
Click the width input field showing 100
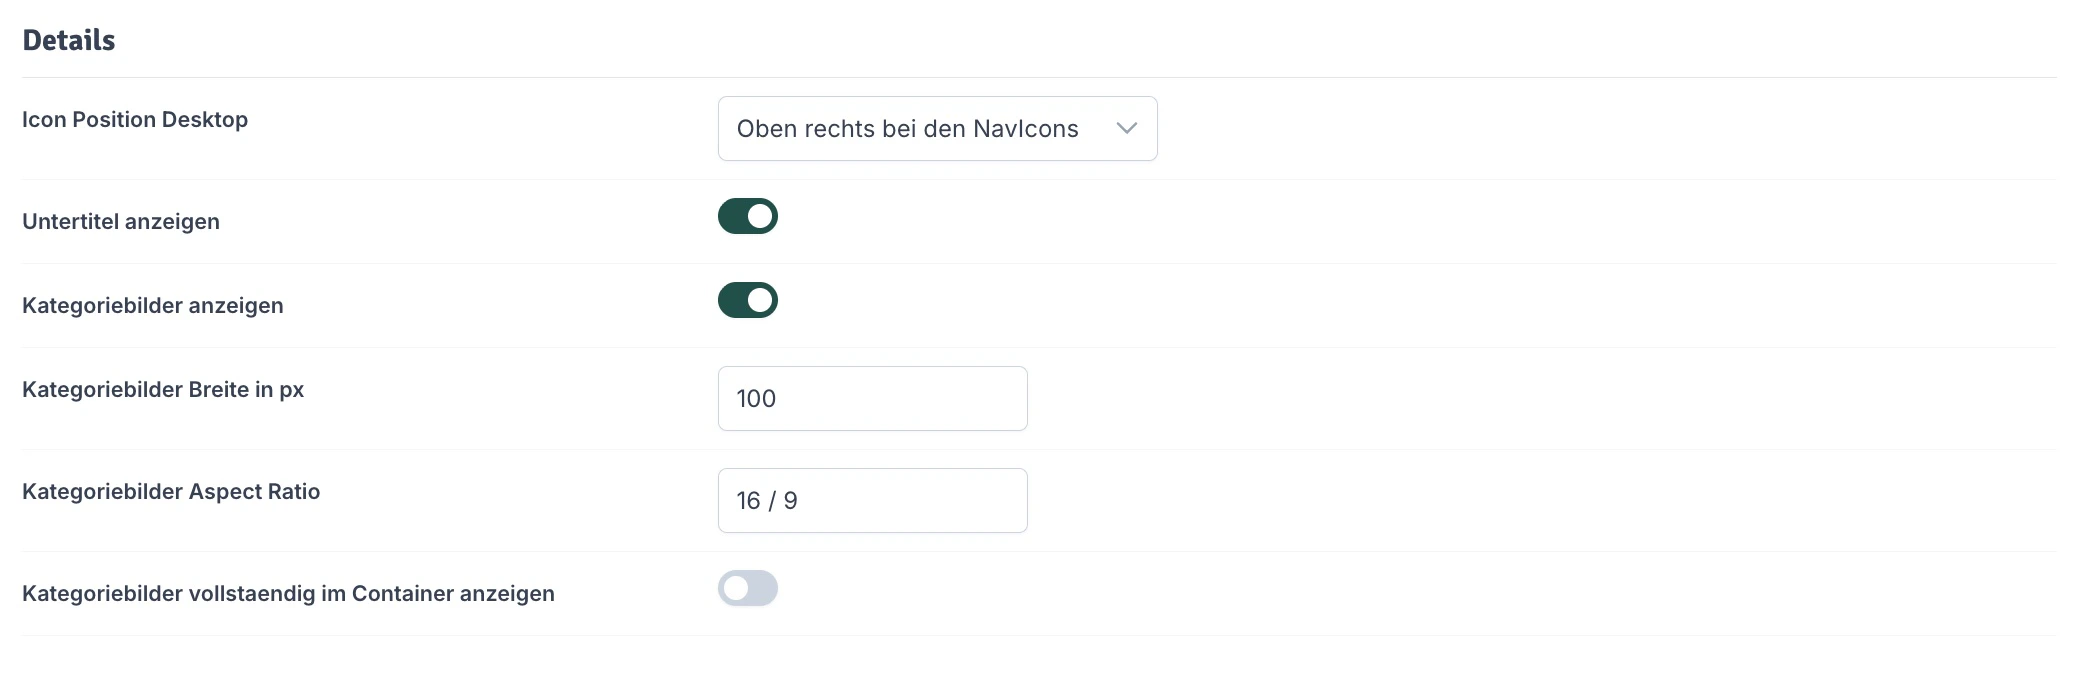tap(871, 398)
